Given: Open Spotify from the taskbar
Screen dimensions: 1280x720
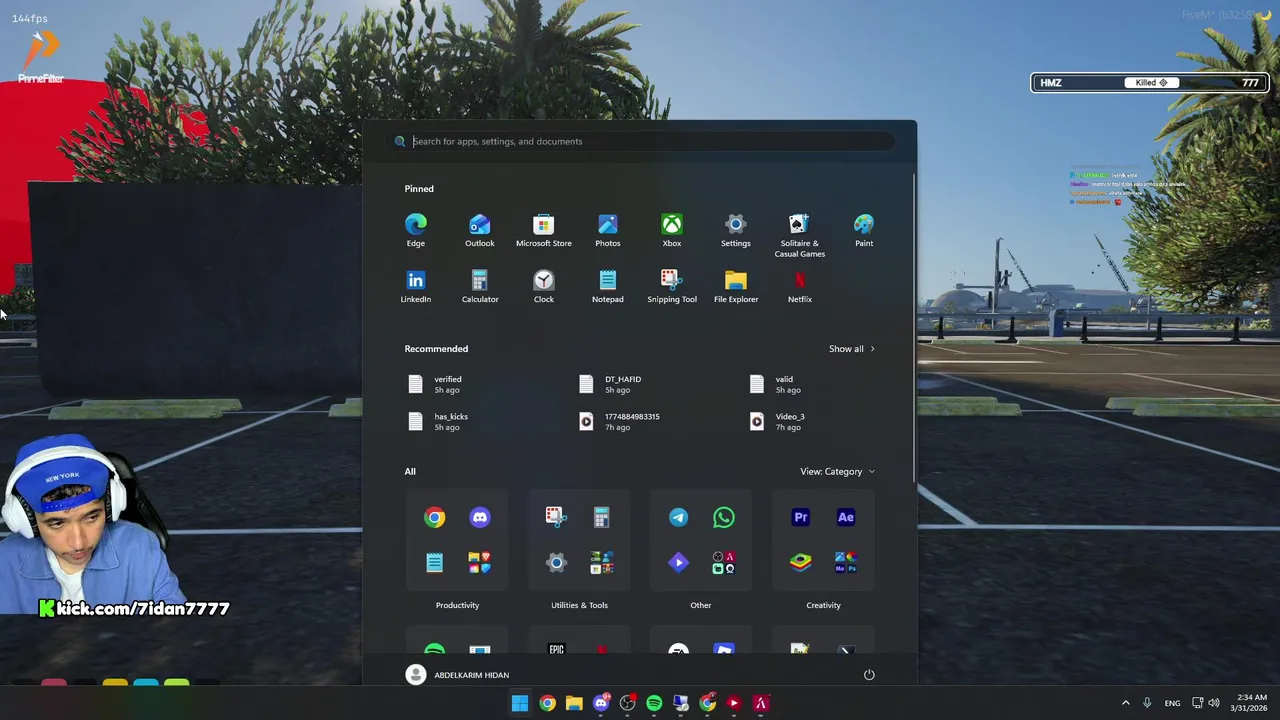Looking at the screenshot, I should click(654, 703).
